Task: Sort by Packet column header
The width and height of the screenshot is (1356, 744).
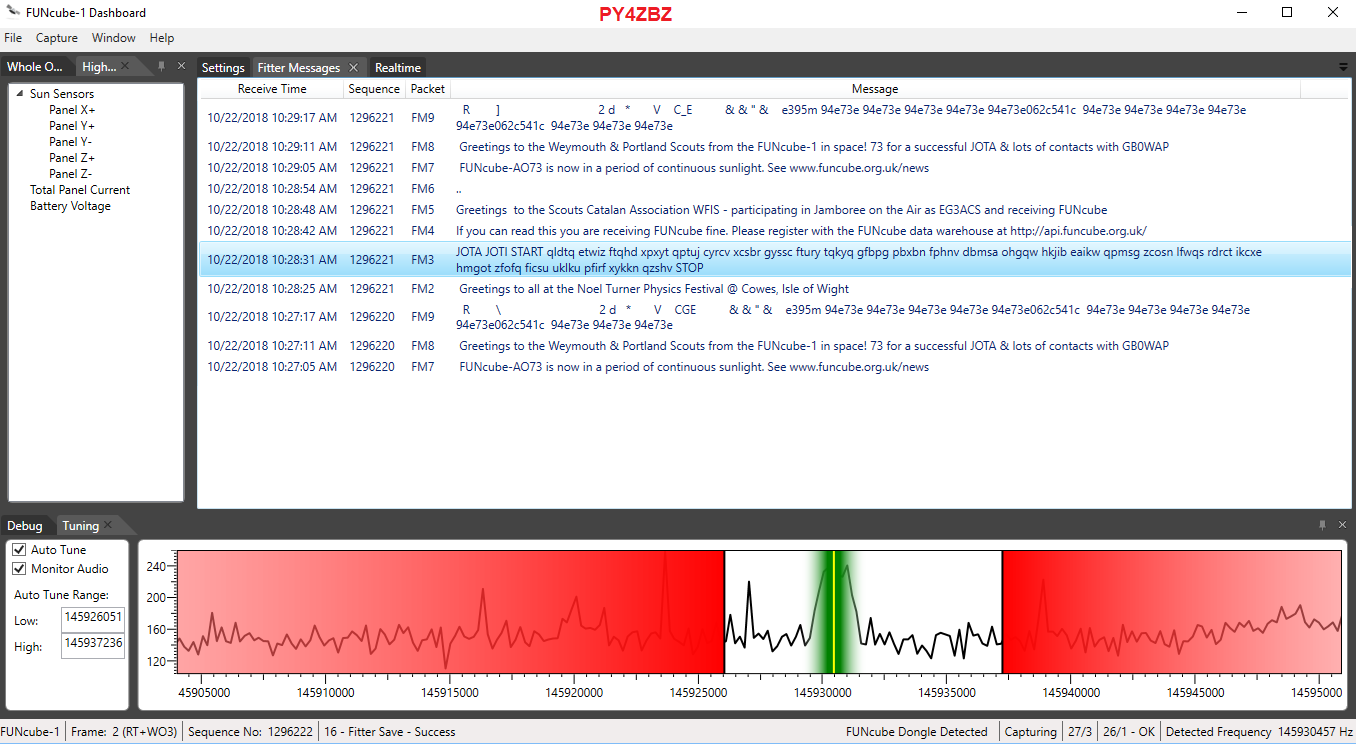Action: pyautogui.click(x=428, y=89)
